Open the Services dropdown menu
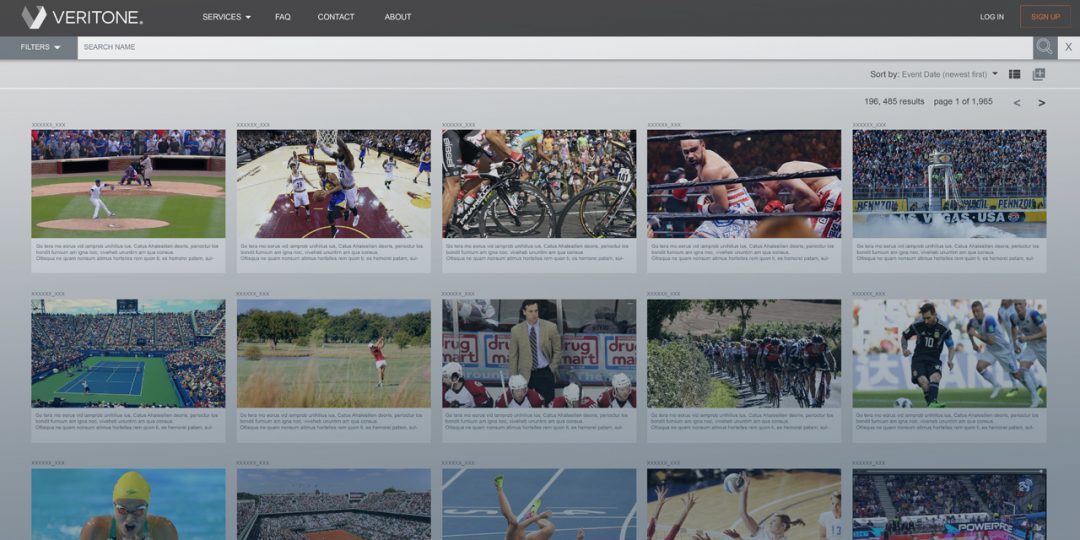This screenshot has height=540, width=1080. [x=227, y=17]
